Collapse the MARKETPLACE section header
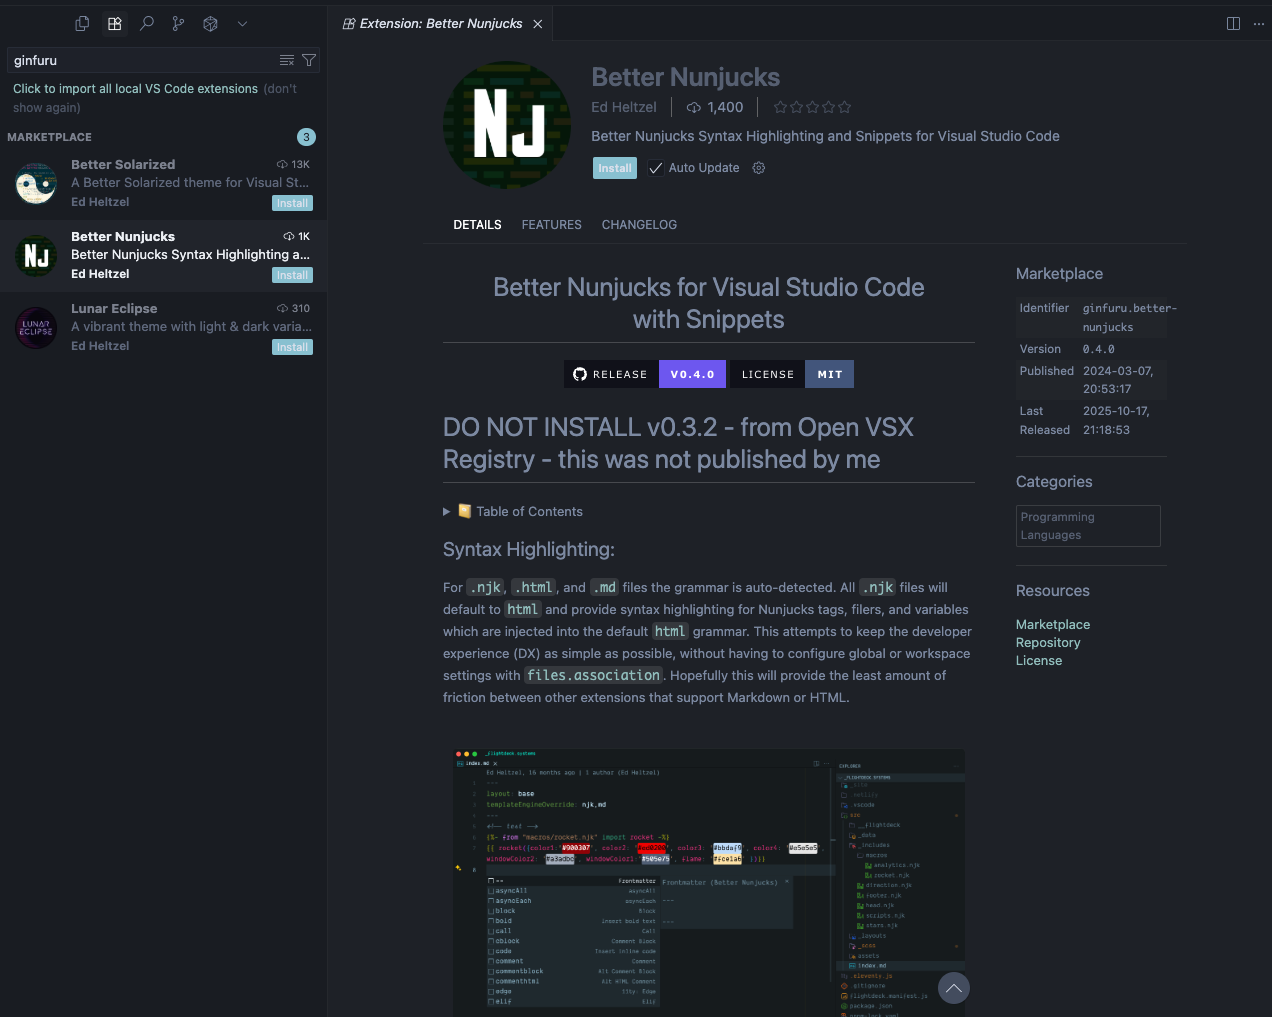Screen dimensions: 1272x1017 50,137
